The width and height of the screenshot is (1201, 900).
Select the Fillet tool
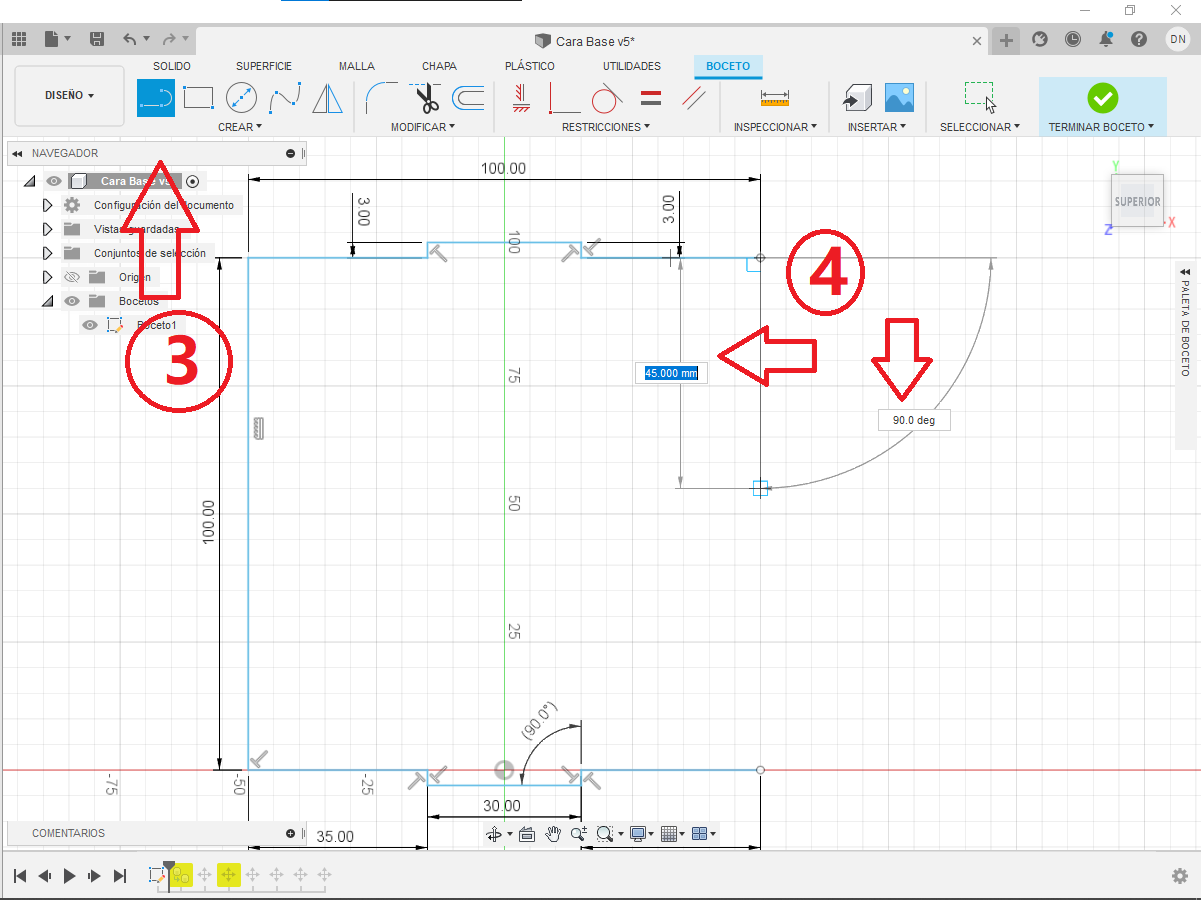(381, 98)
